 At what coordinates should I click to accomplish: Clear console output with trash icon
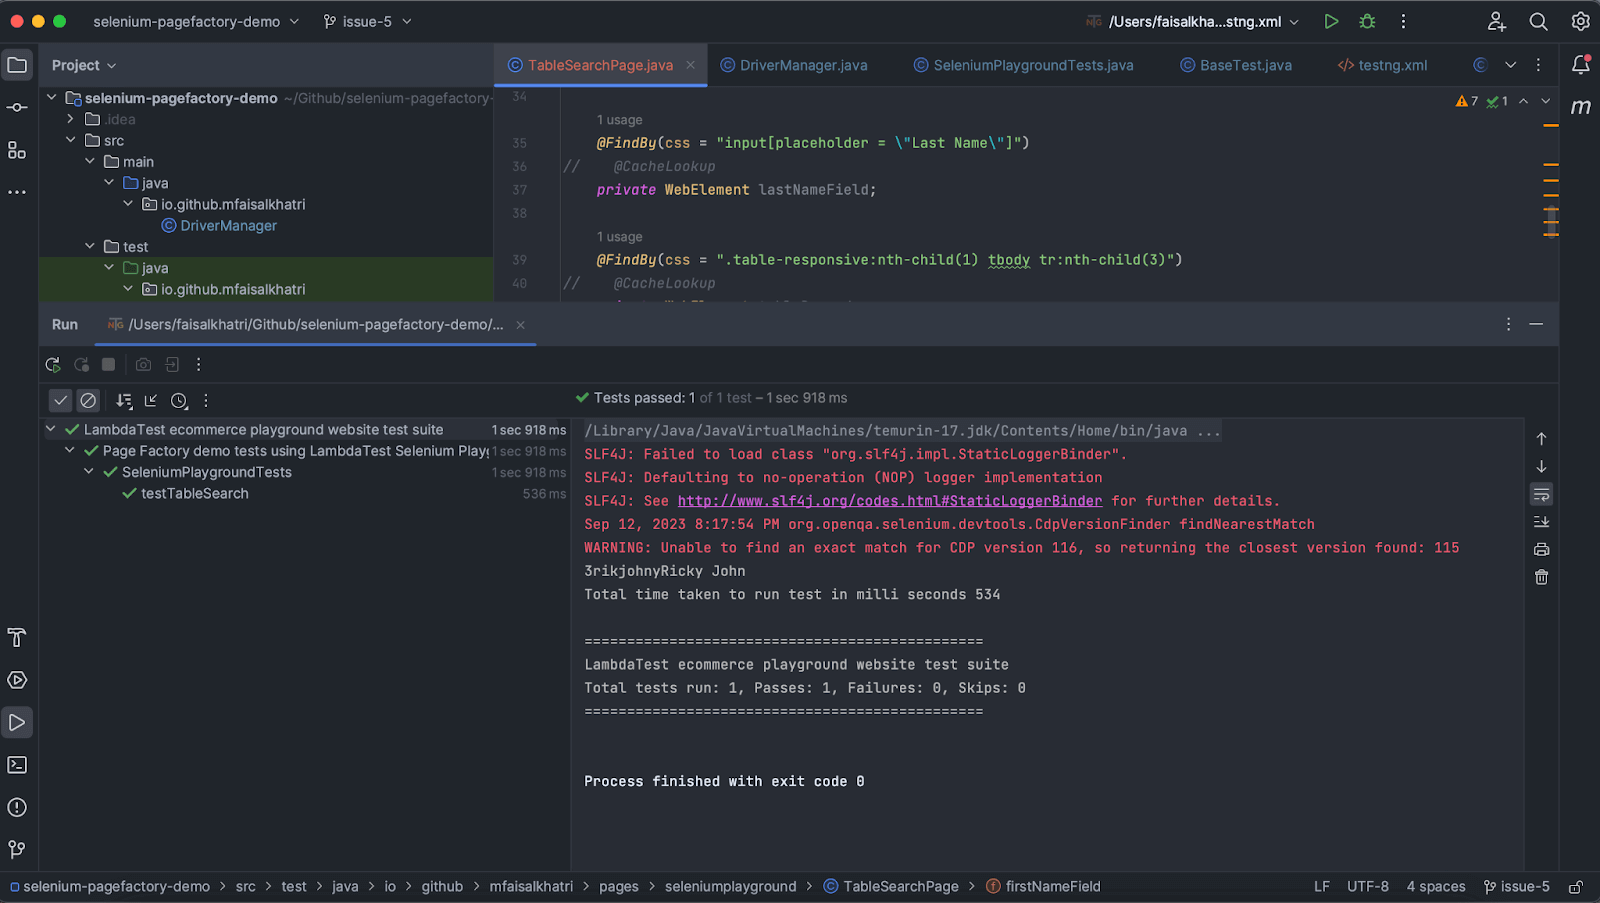1541,577
